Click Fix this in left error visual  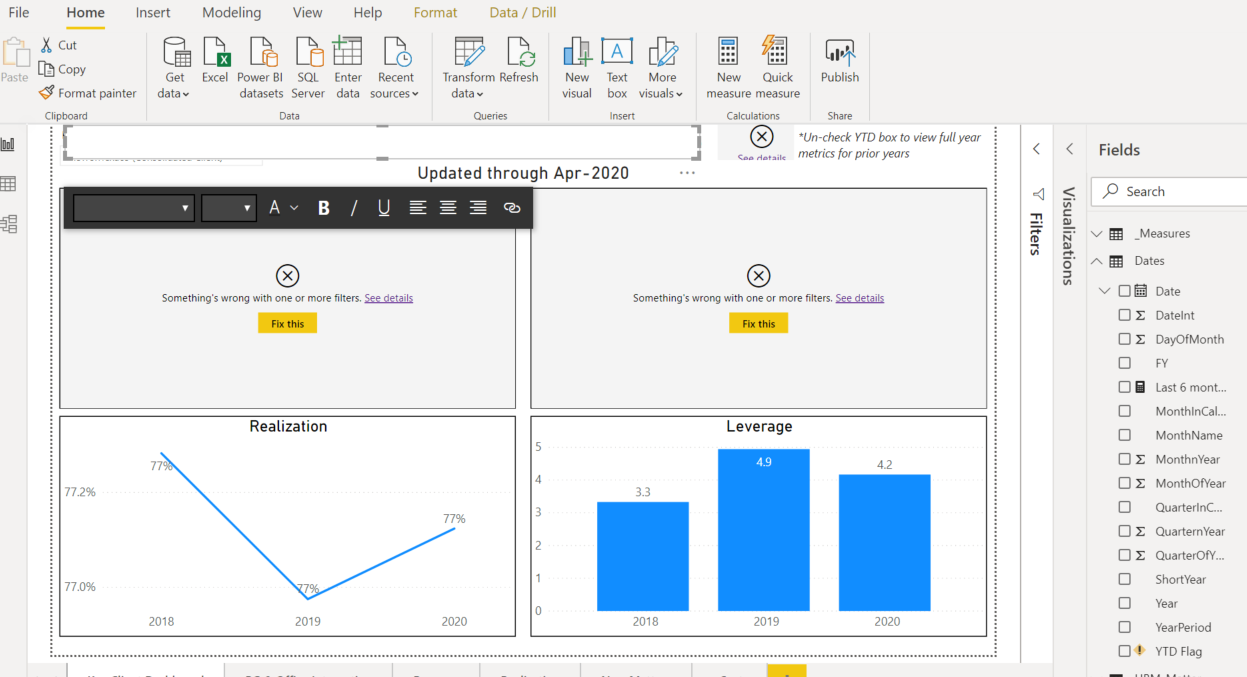pyautogui.click(x=287, y=323)
